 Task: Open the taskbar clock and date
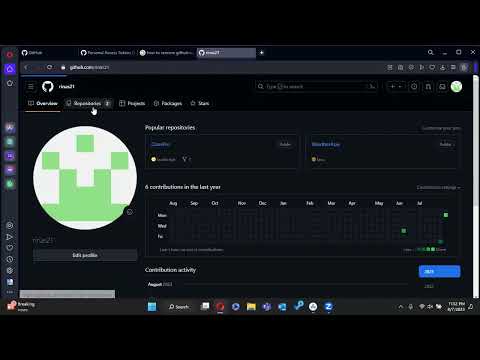[456, 307]
